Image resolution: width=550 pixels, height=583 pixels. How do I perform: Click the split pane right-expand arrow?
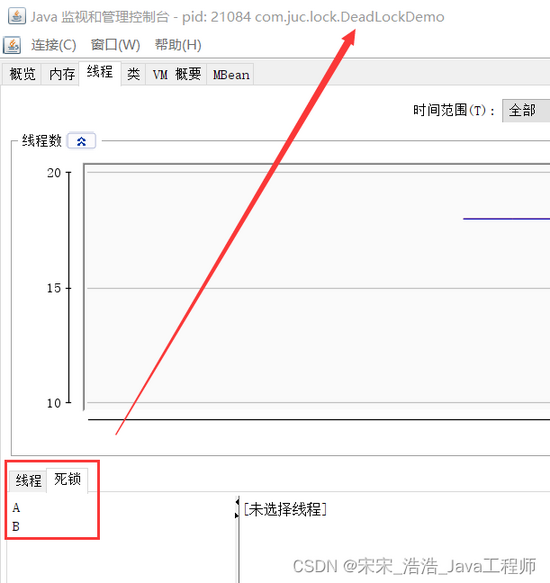pyautogui.click(x=237, y=515)
